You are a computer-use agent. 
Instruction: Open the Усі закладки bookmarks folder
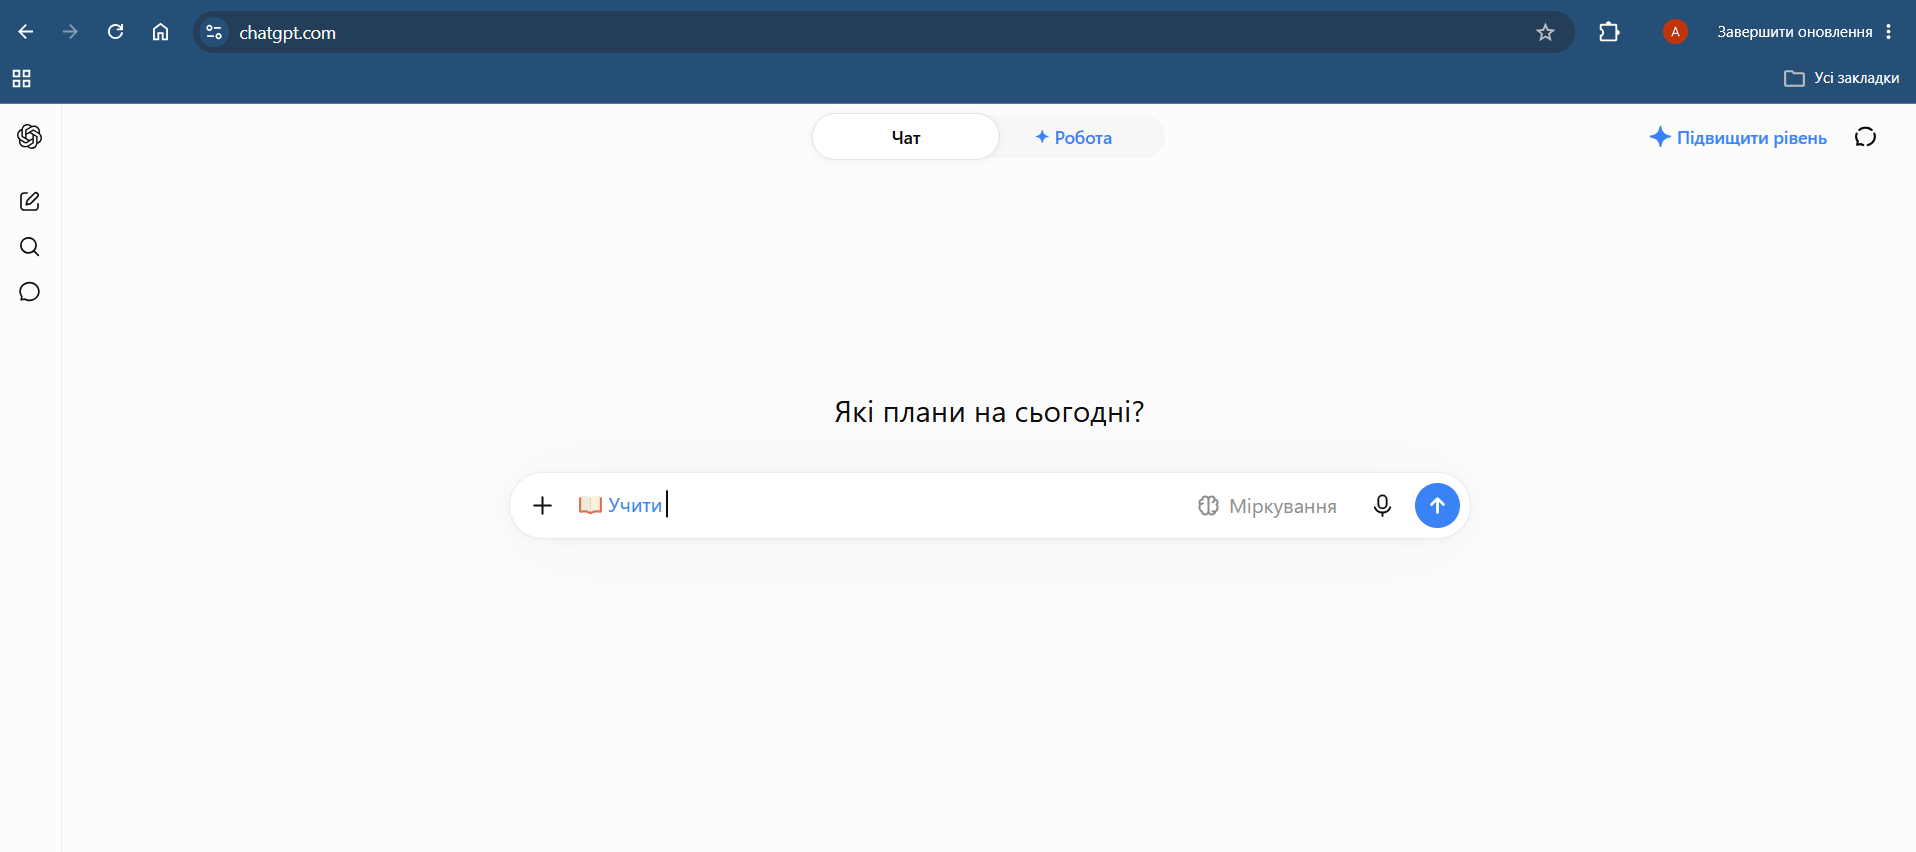(1842, 78)
